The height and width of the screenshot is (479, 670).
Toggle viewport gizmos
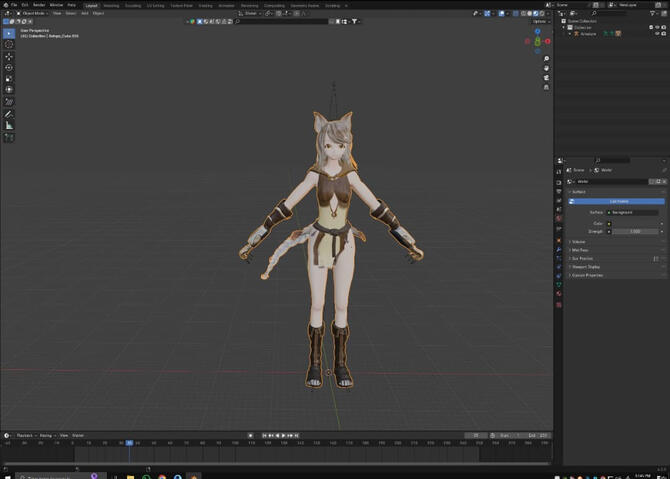point(487,13)
